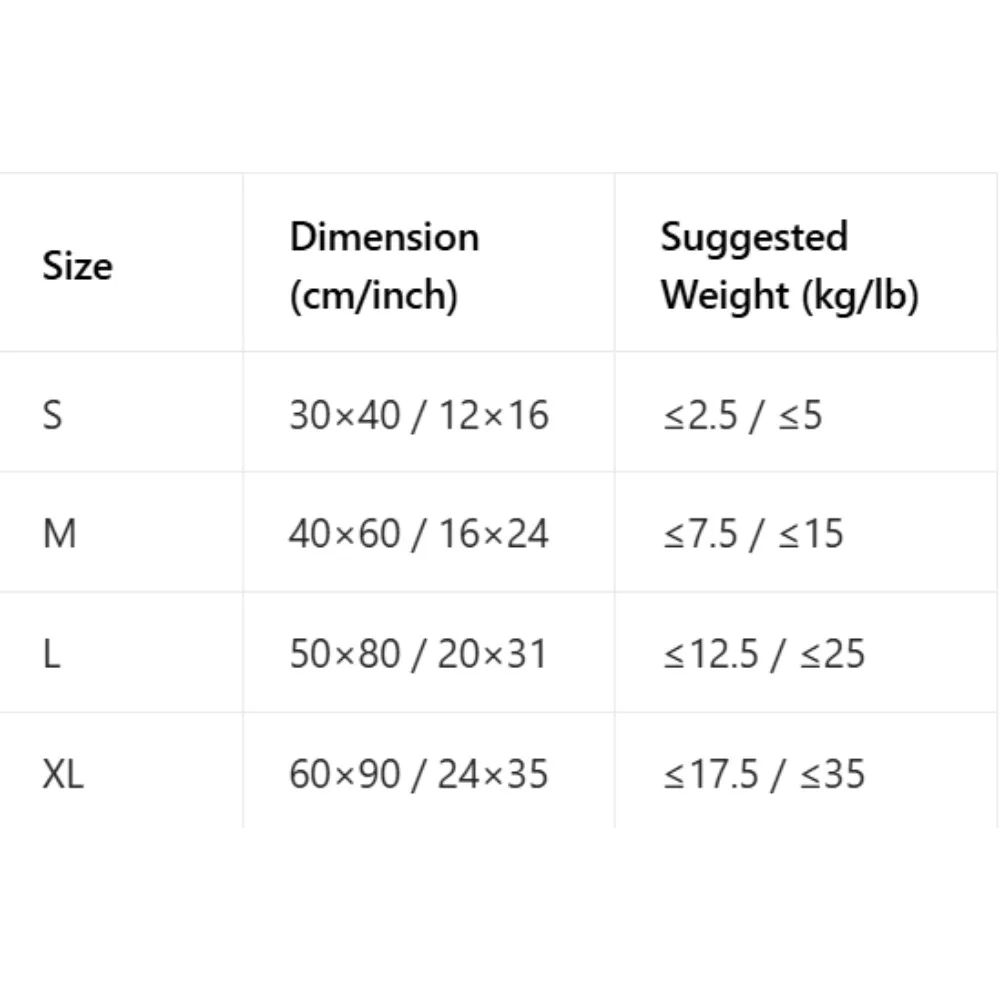Select the ≤12.5 / ≤25 weight cell
The width and height of the screenshot is (1000, 1000).
click(x=806, y=652)
